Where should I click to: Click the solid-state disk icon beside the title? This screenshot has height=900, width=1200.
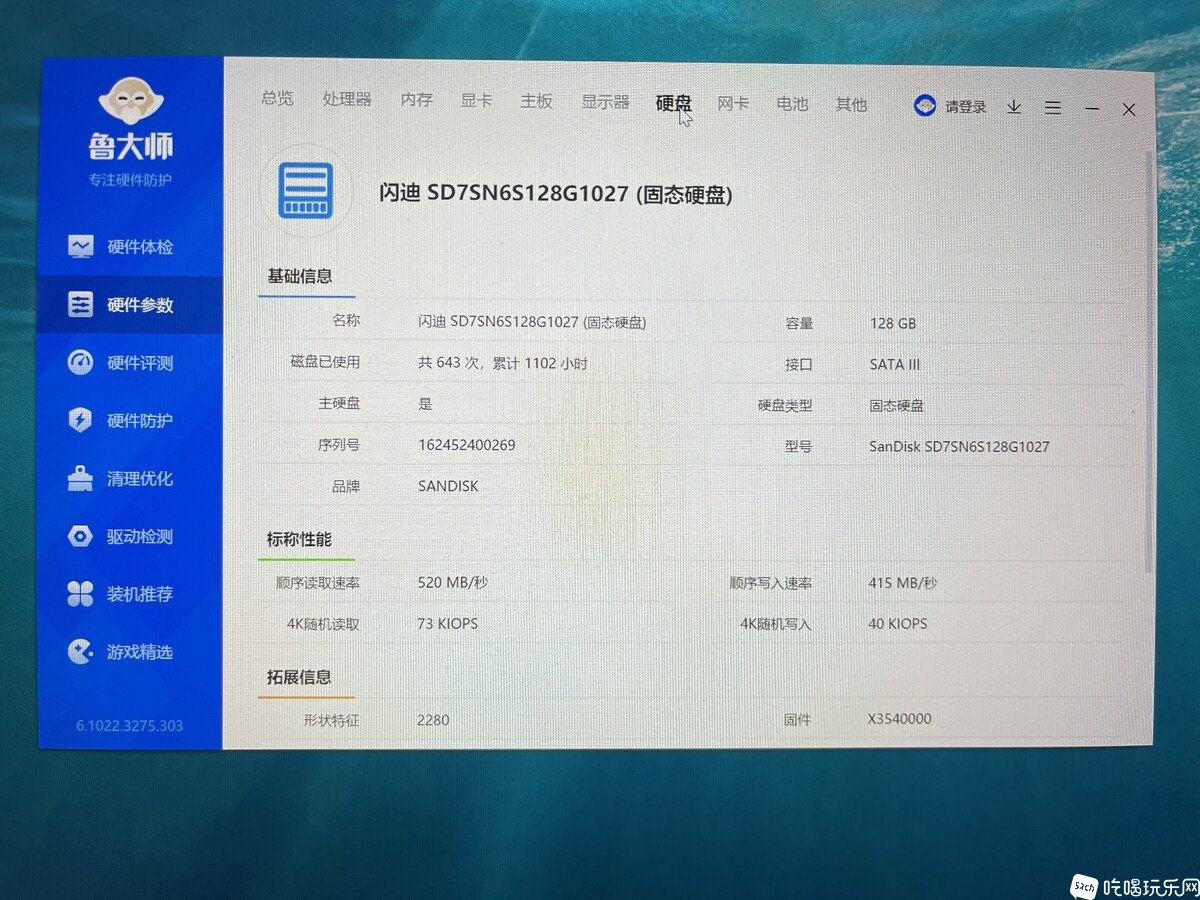pos(307,190)
